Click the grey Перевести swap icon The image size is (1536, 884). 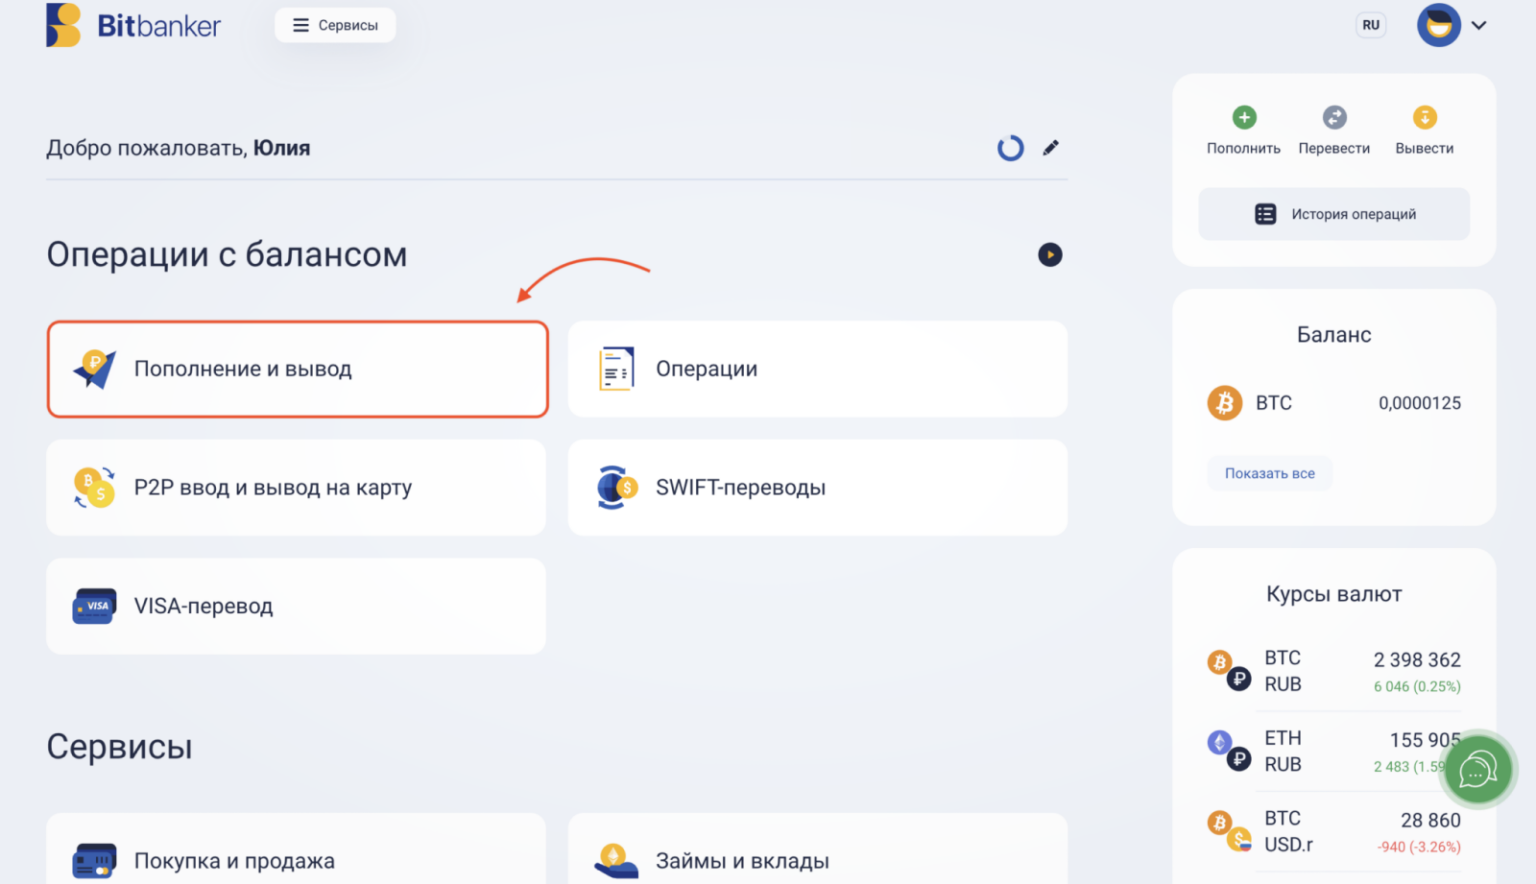pyautogui.click(x=1335, y=118)
